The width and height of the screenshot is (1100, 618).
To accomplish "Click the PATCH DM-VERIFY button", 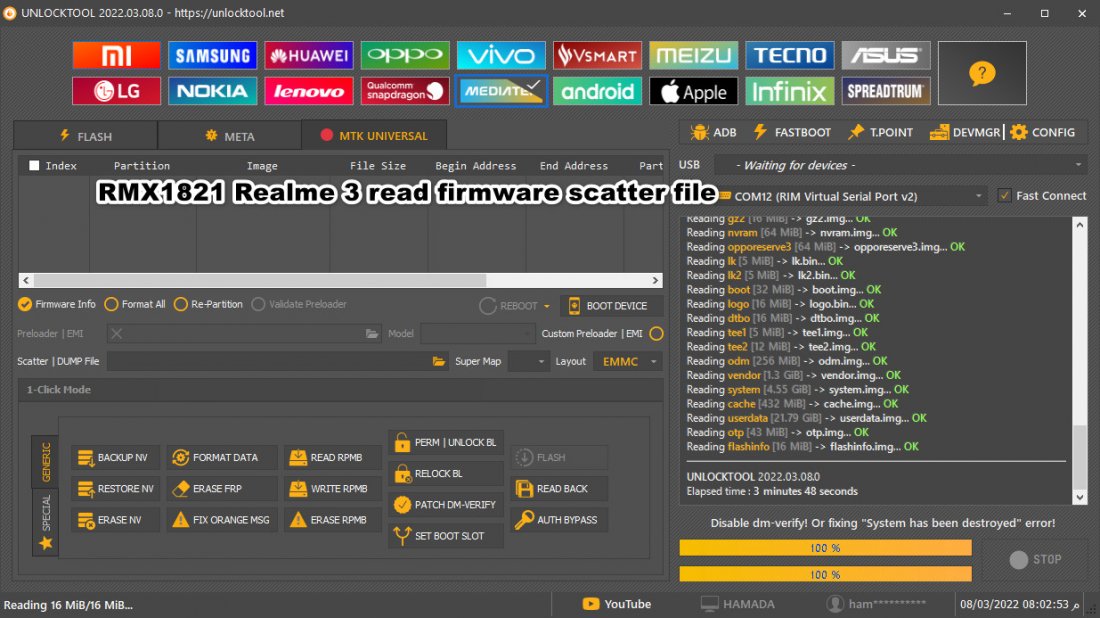I will (x=445, y=504).
